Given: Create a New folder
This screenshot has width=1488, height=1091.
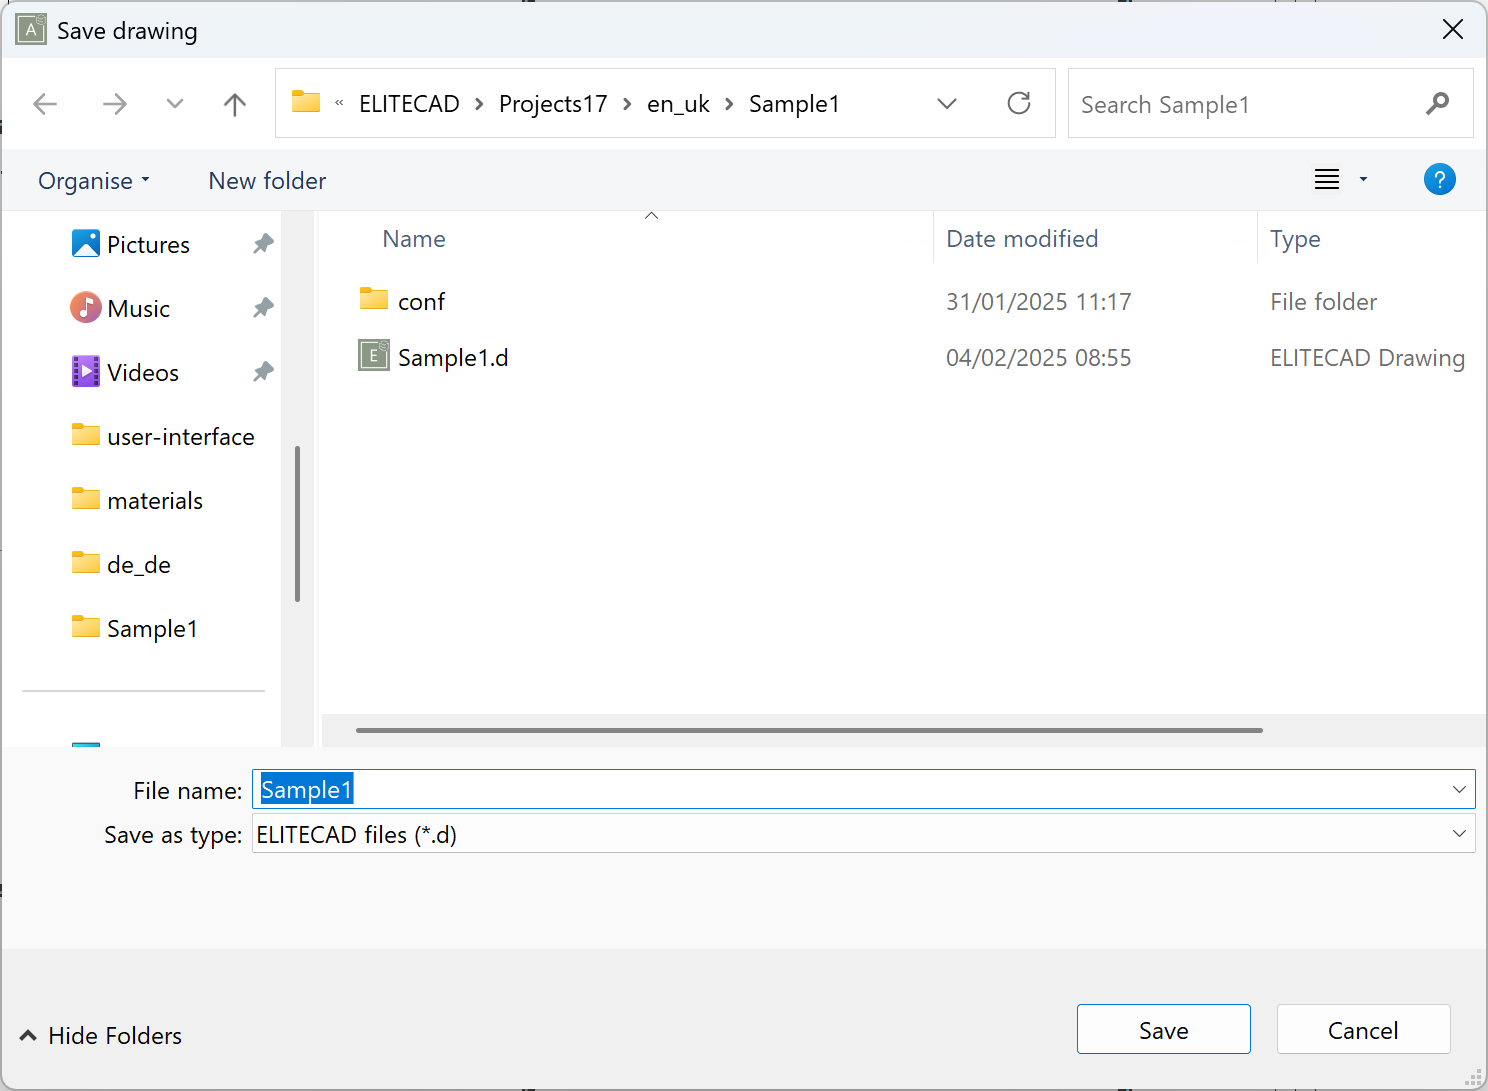Looking at the screenshot, I should coord(267,181).
